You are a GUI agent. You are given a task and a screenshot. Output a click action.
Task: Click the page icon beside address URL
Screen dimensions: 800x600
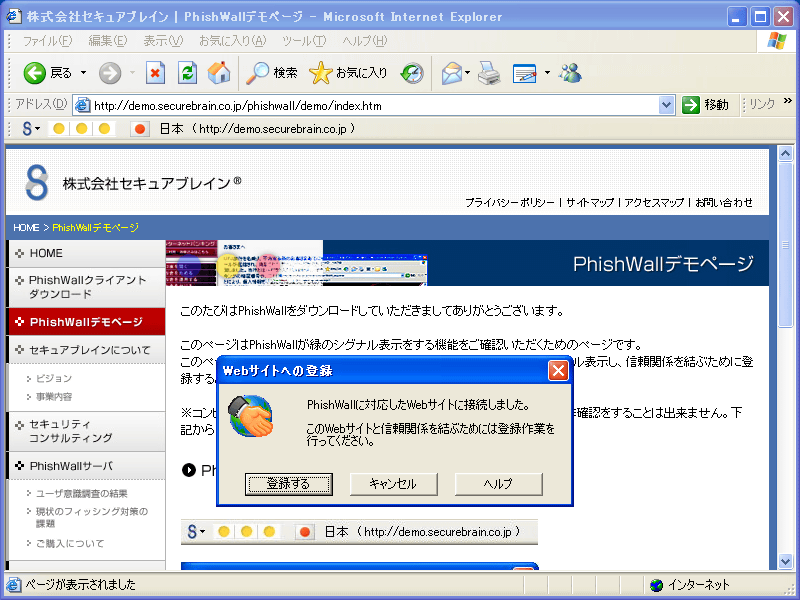click(82, 106)
